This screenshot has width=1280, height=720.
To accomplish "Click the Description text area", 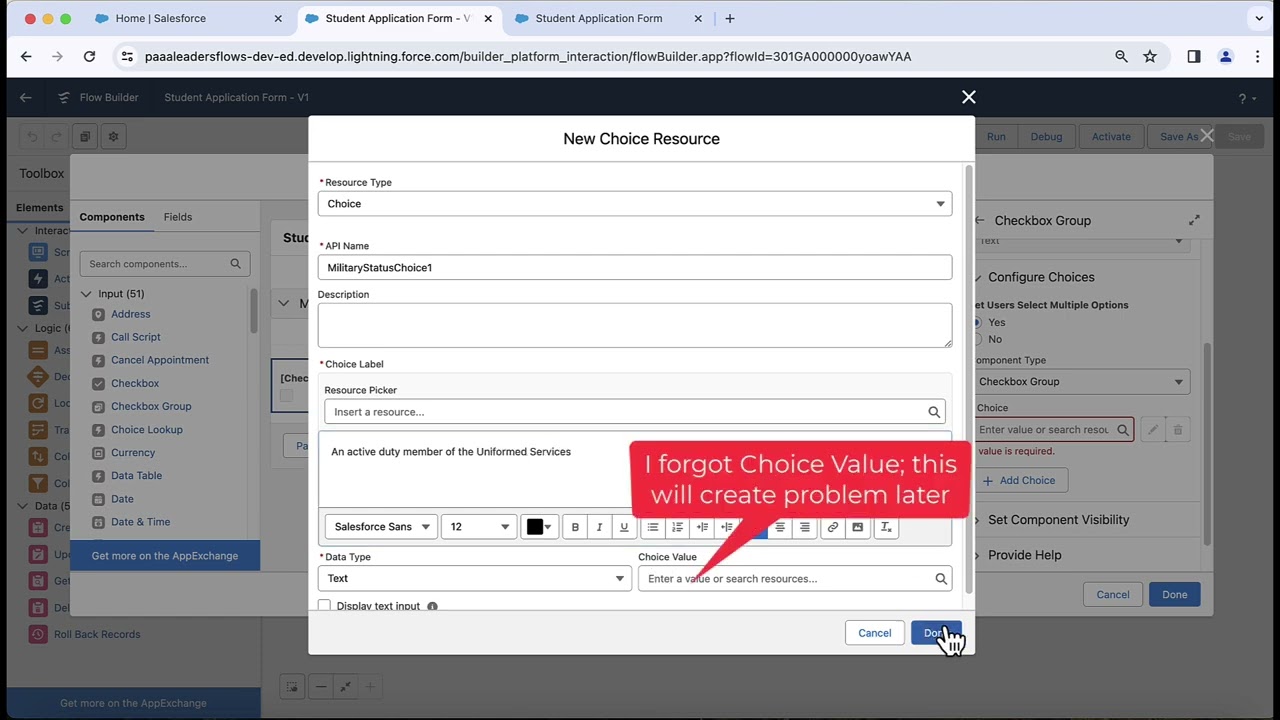I will click(634, 326).
